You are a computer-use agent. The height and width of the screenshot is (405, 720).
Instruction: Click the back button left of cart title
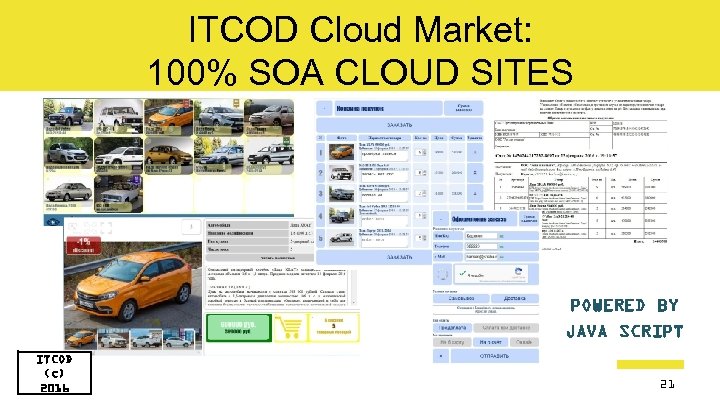tap(324, 108)
